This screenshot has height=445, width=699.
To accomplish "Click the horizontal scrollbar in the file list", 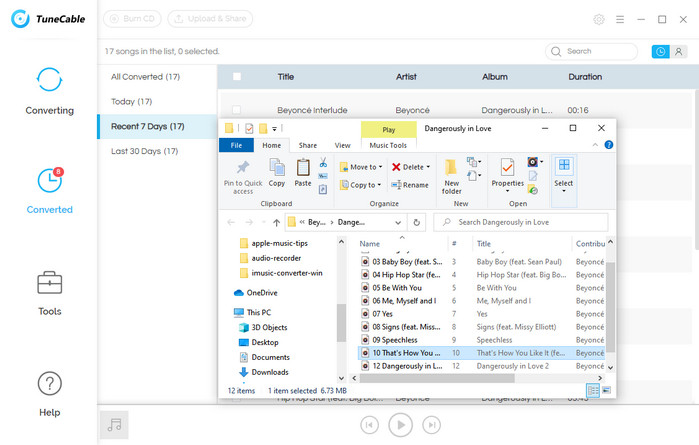I will (437, 378).
